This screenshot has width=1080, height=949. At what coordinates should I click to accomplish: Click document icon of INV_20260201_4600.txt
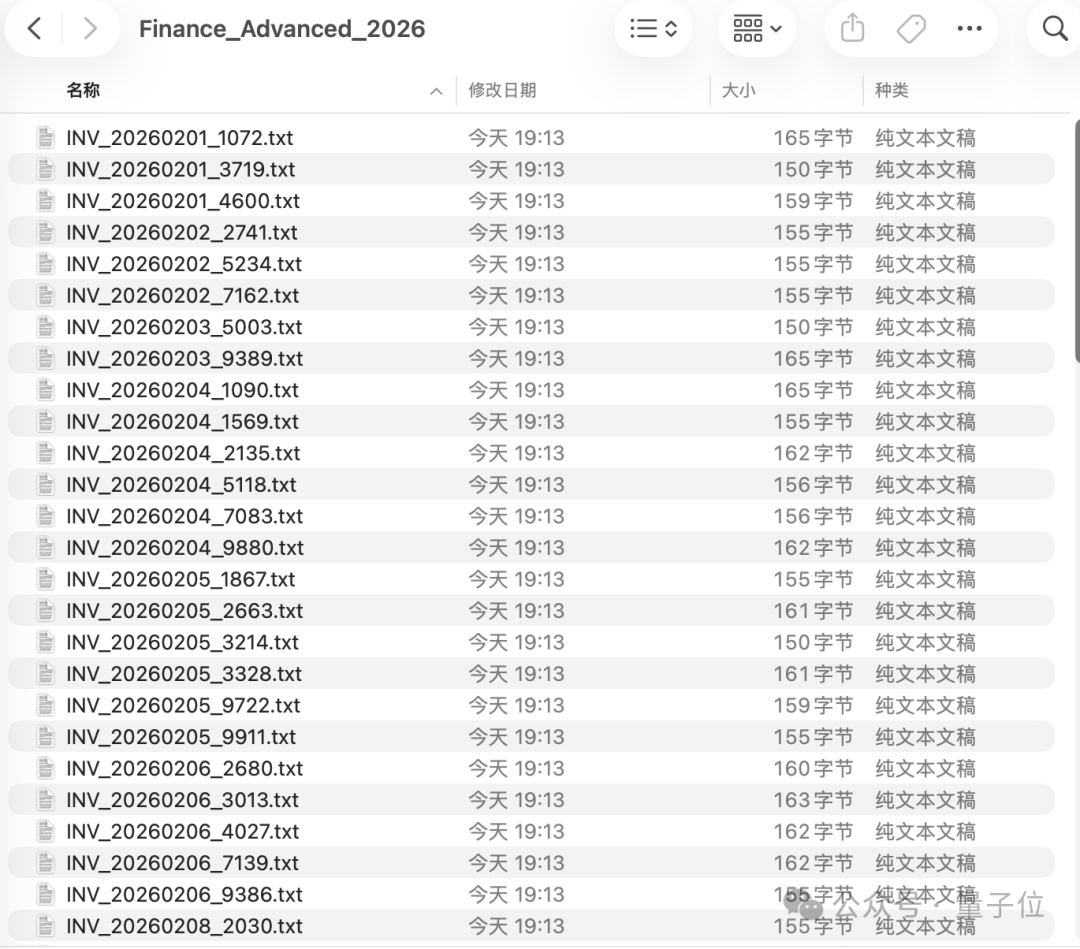pyautogui.click(x=45, y=201)
